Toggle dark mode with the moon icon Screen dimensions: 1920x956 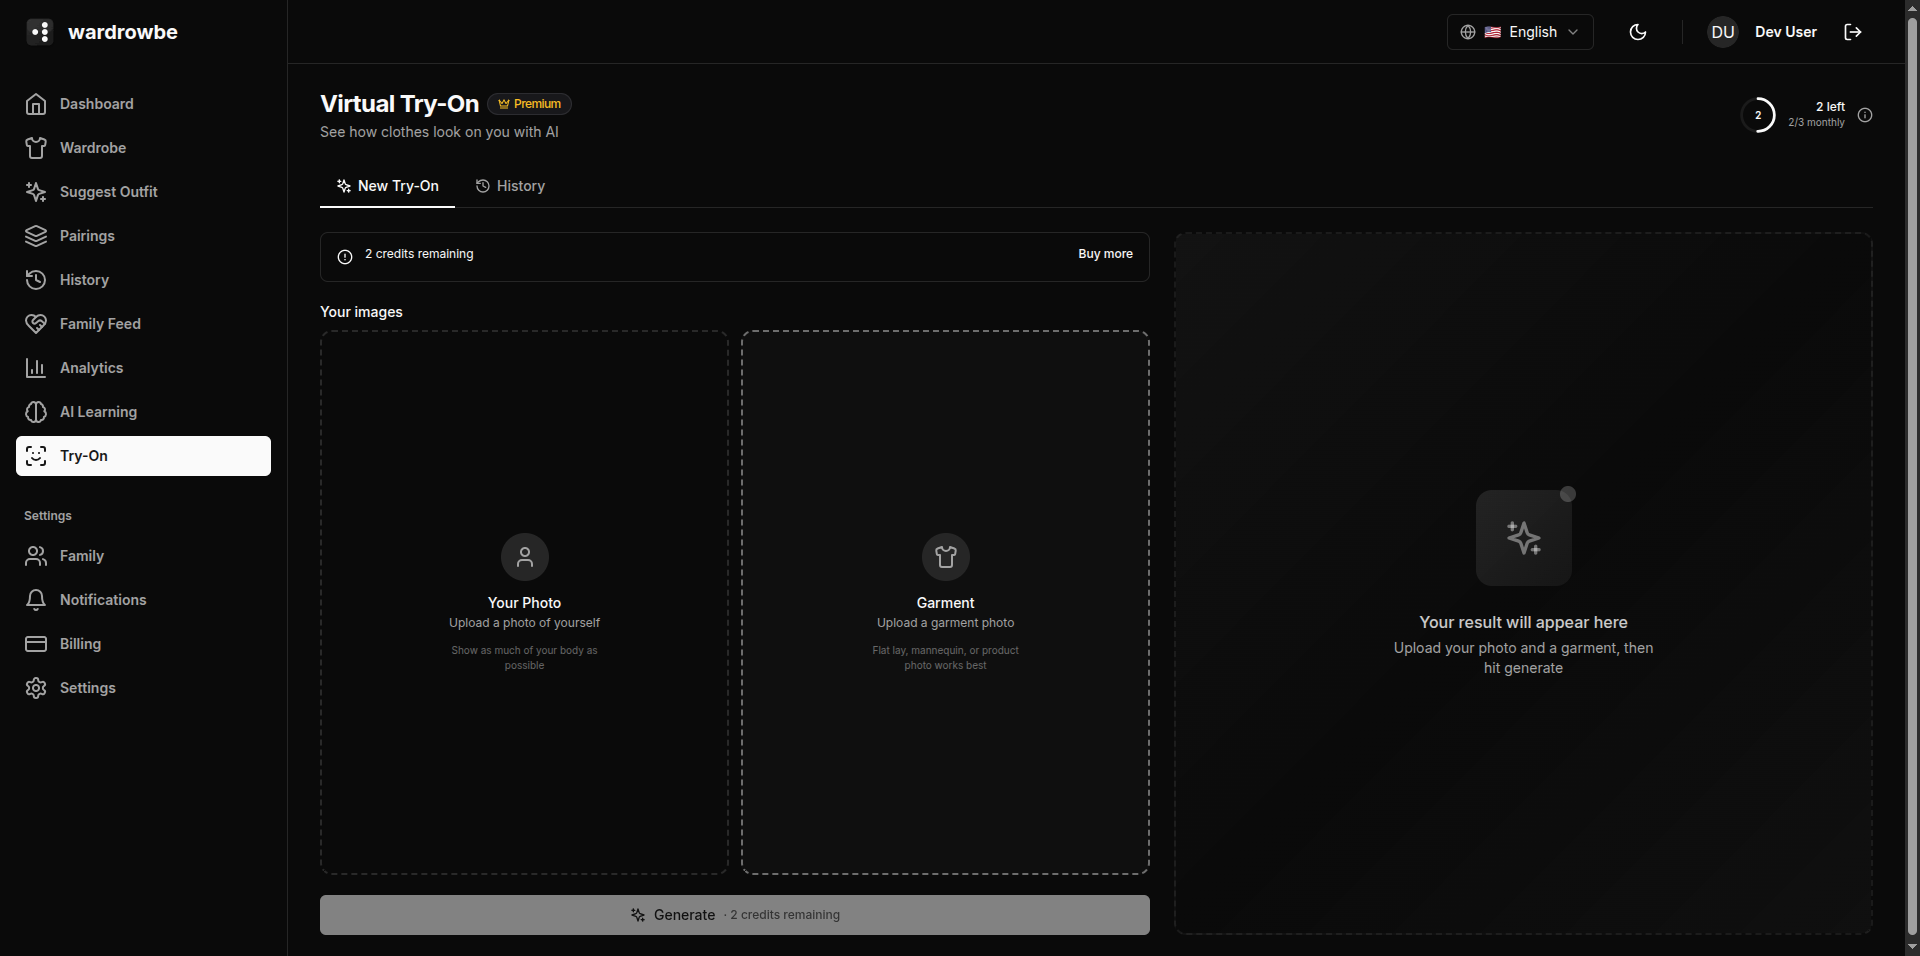click(x=1637, y=31)
